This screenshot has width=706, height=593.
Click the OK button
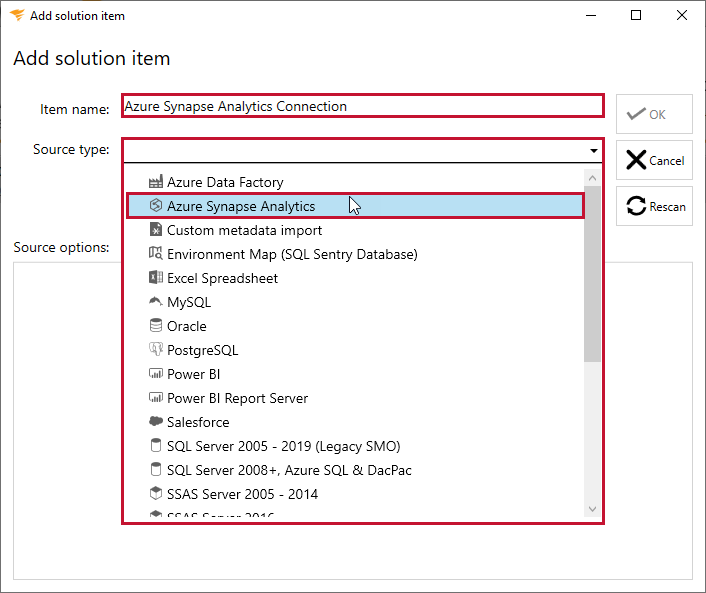pyautogui.click(x=654, y=114)
